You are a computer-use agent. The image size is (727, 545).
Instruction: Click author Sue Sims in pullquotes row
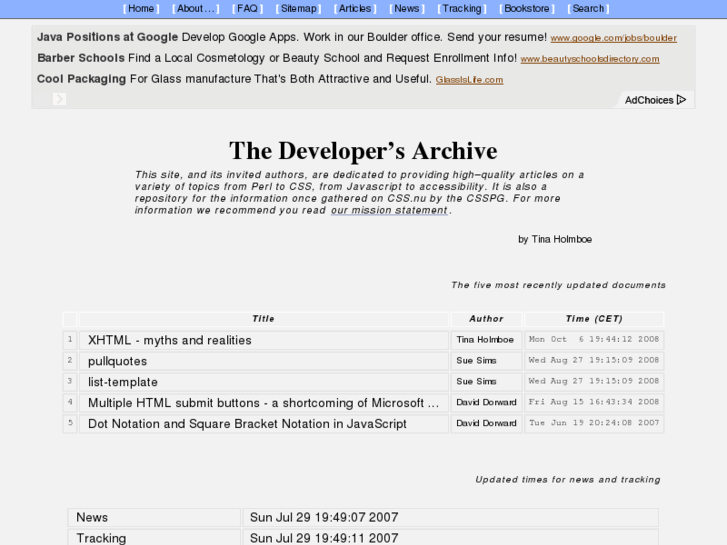[476, 360]
